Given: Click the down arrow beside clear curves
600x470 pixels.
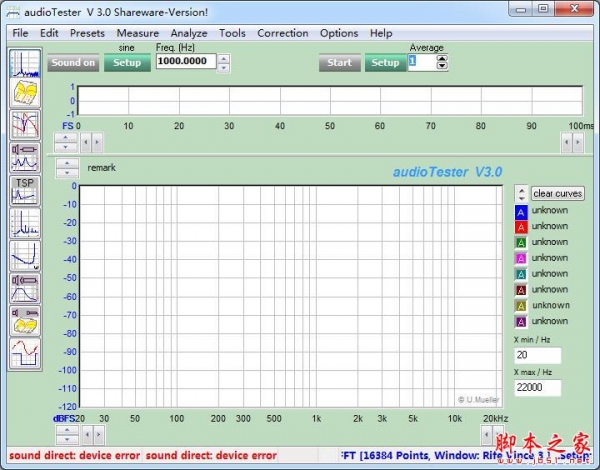Looking at the screenshot, I should click(522, 198).
